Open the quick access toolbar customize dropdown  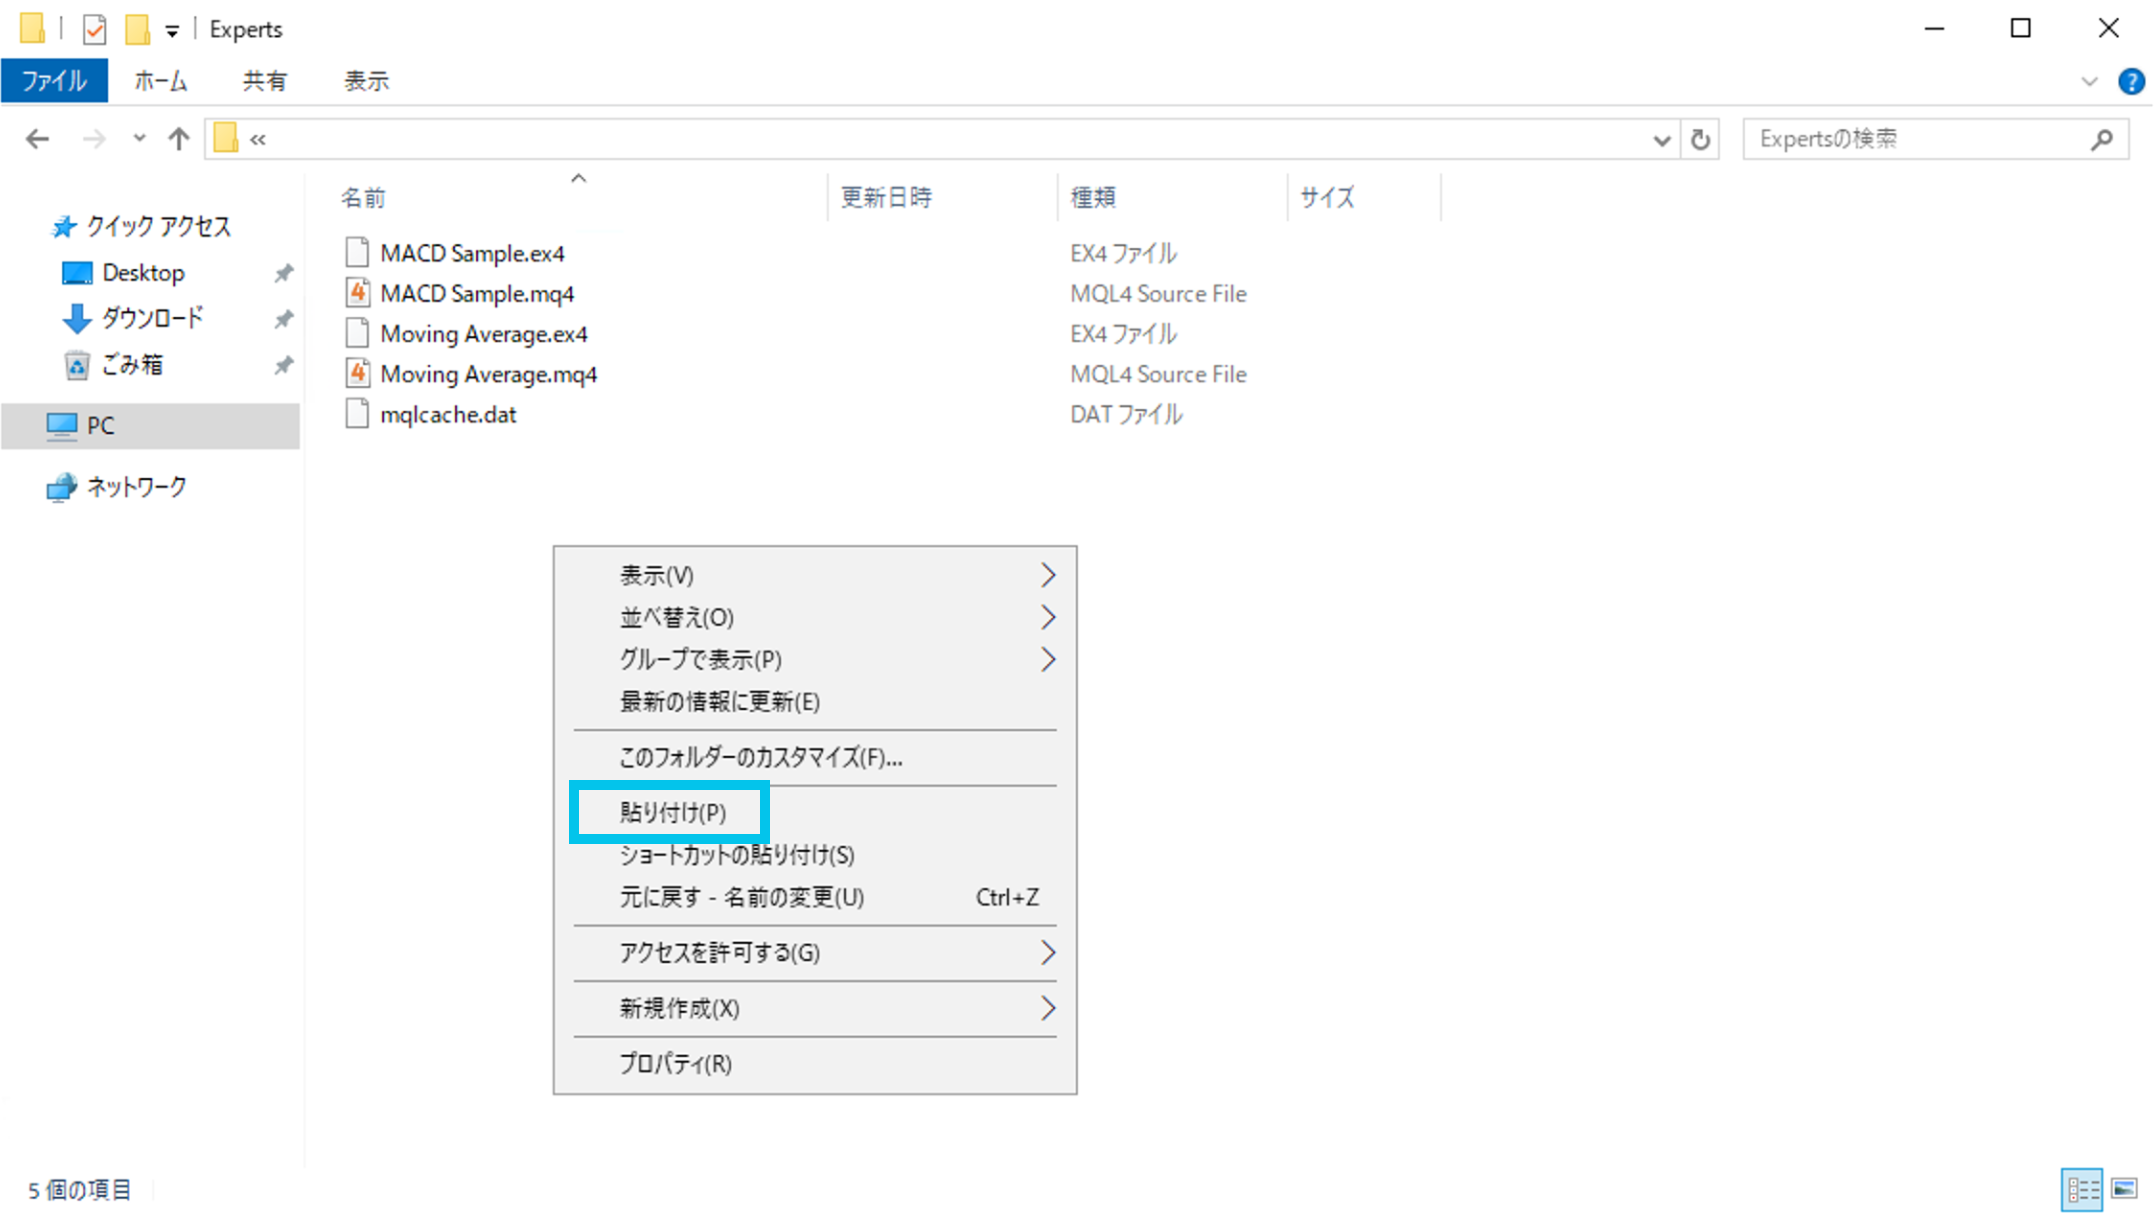coord(172,31)
